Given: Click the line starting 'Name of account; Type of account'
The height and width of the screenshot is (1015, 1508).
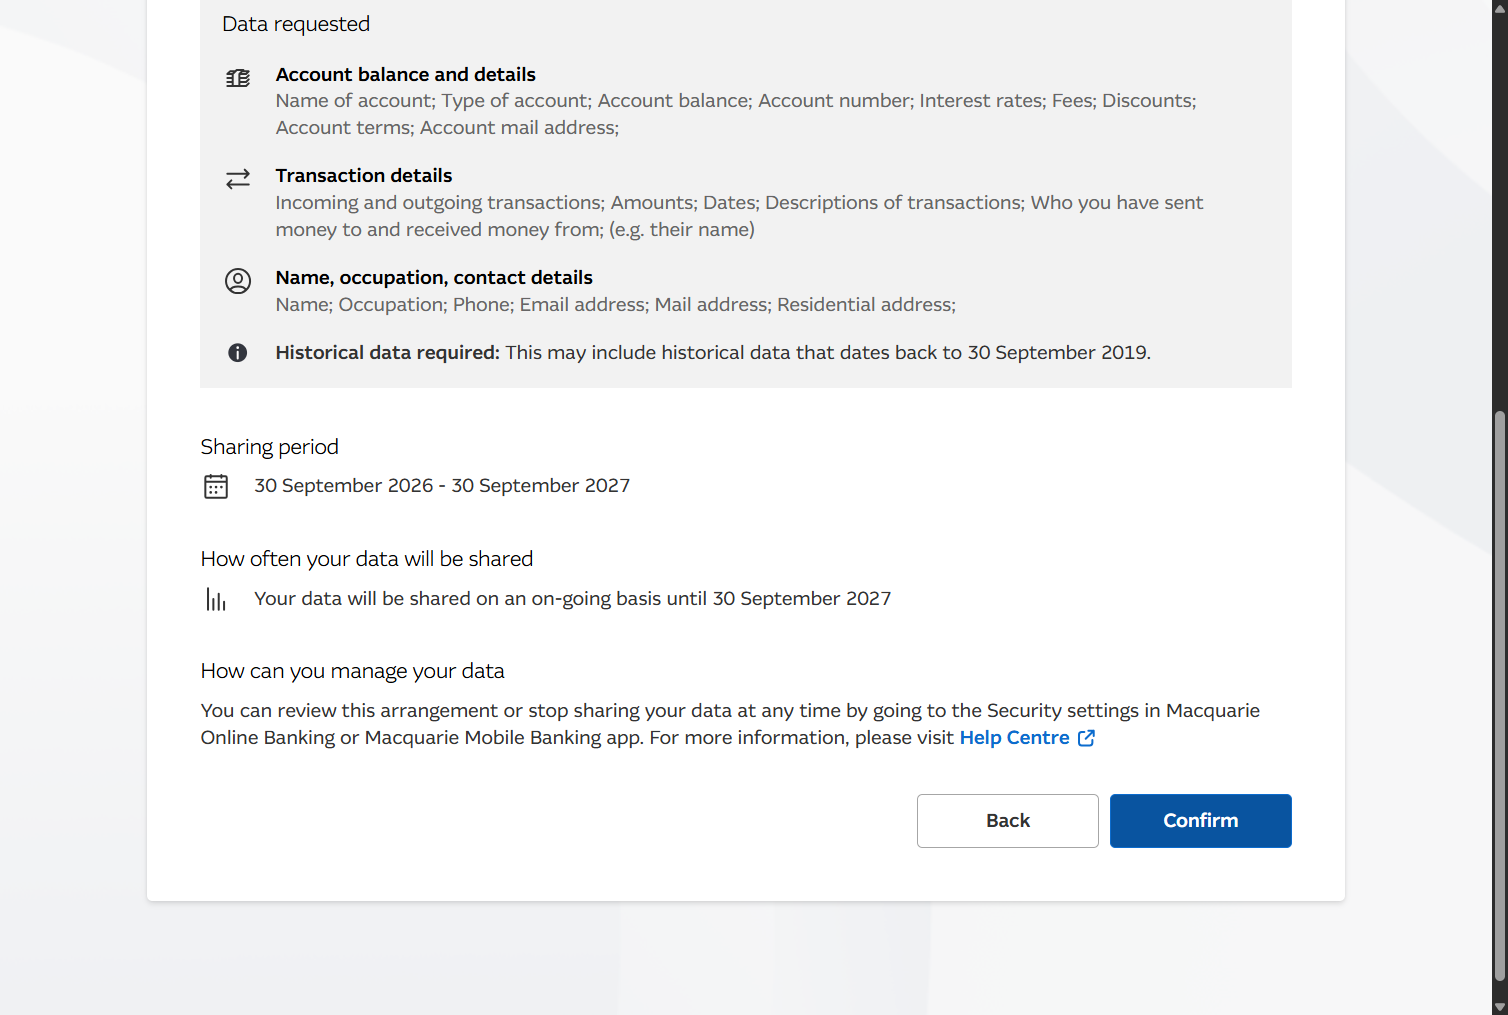Looking at the screenshot, I should [736, 114].
